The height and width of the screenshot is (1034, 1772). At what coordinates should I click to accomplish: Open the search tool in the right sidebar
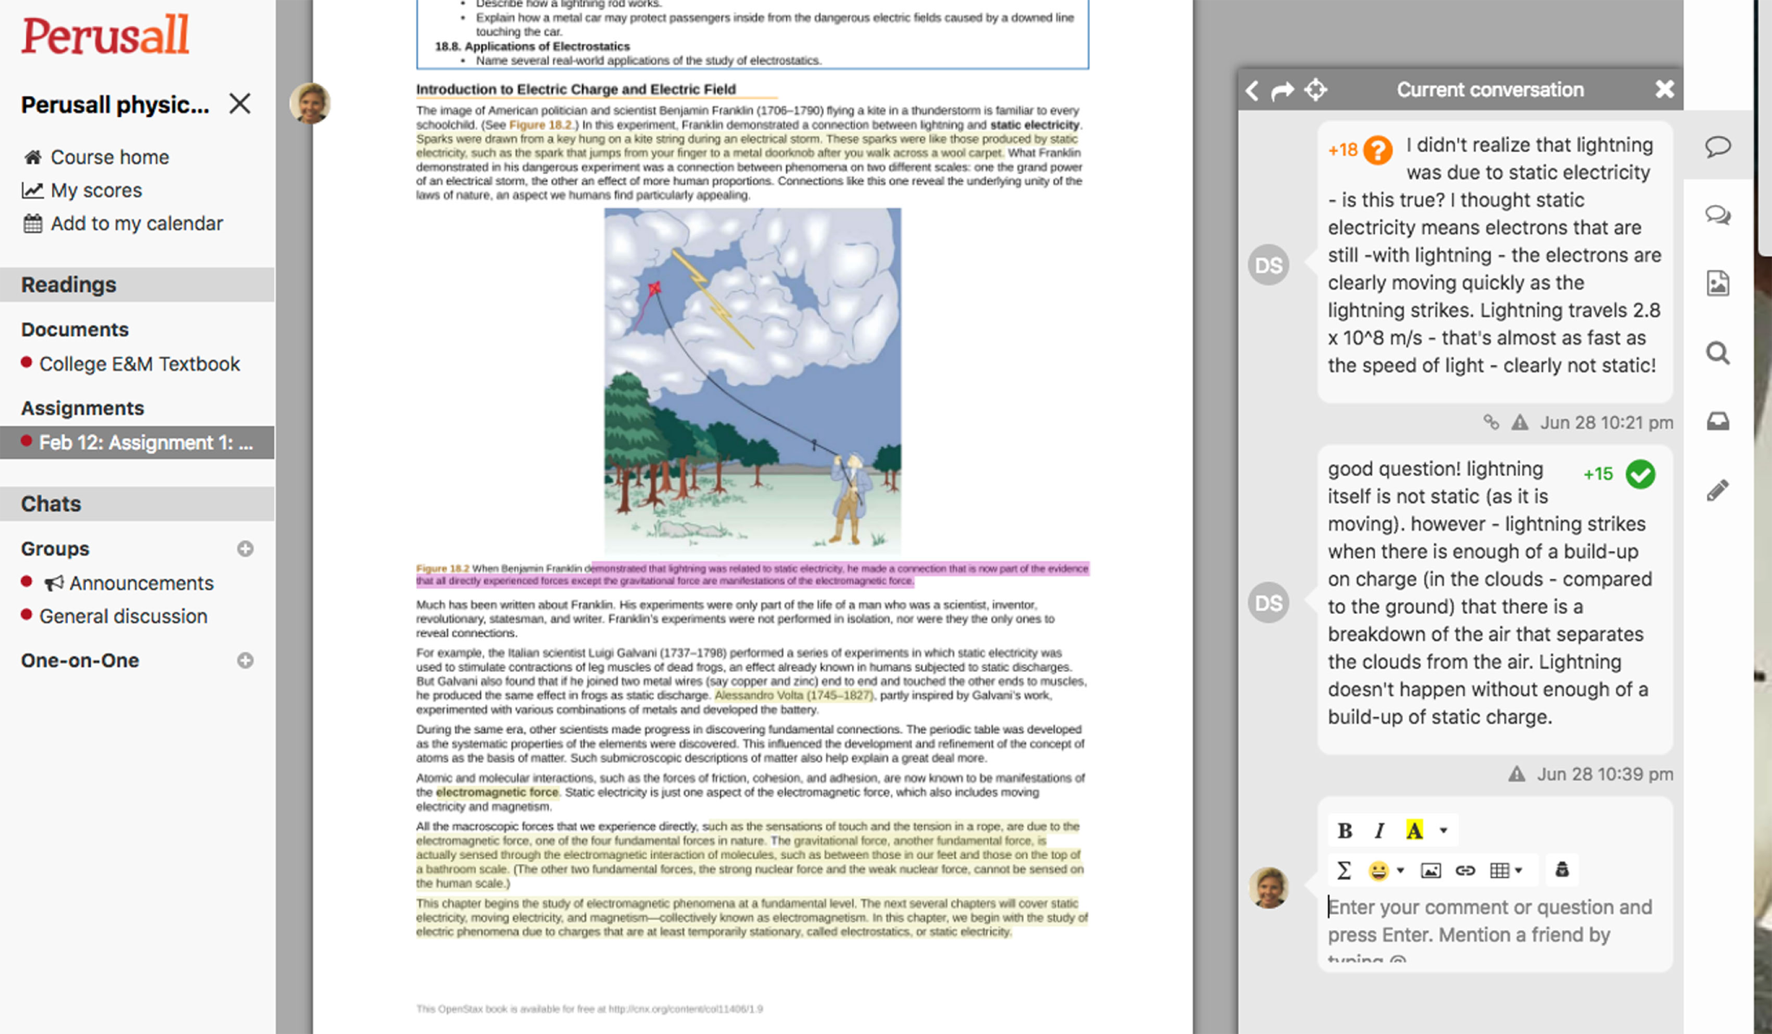1718,353
